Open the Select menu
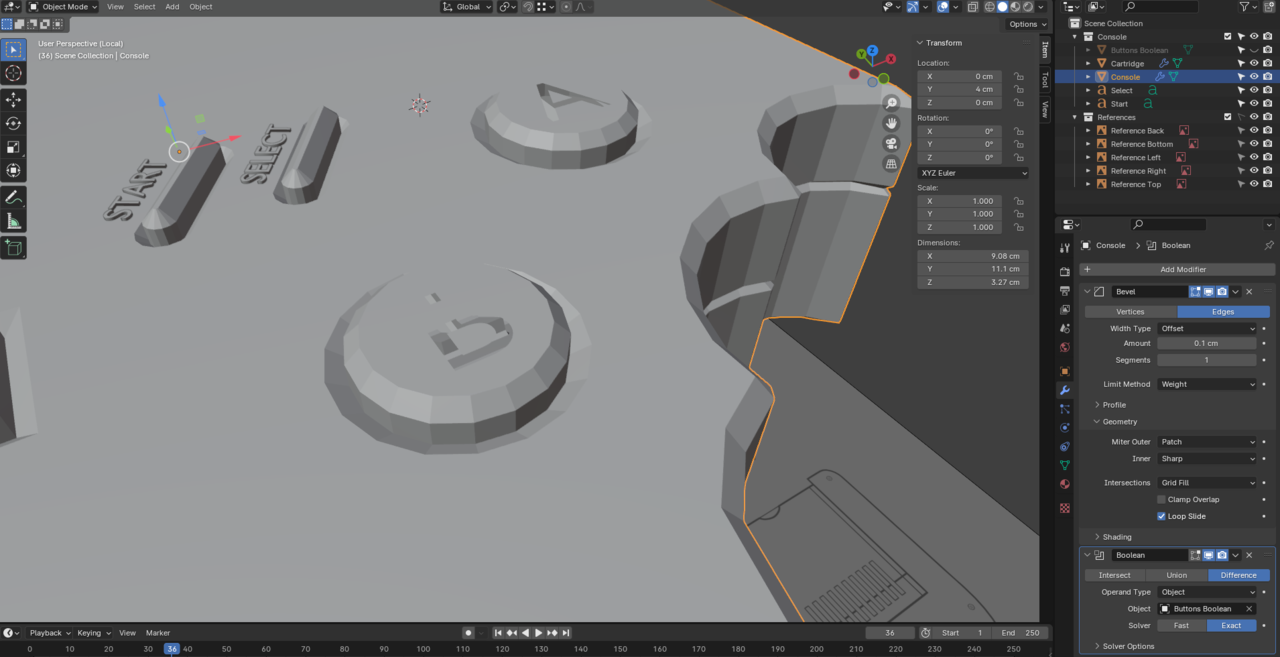The height and width of the screenshot is (657, 1280). 145,7
